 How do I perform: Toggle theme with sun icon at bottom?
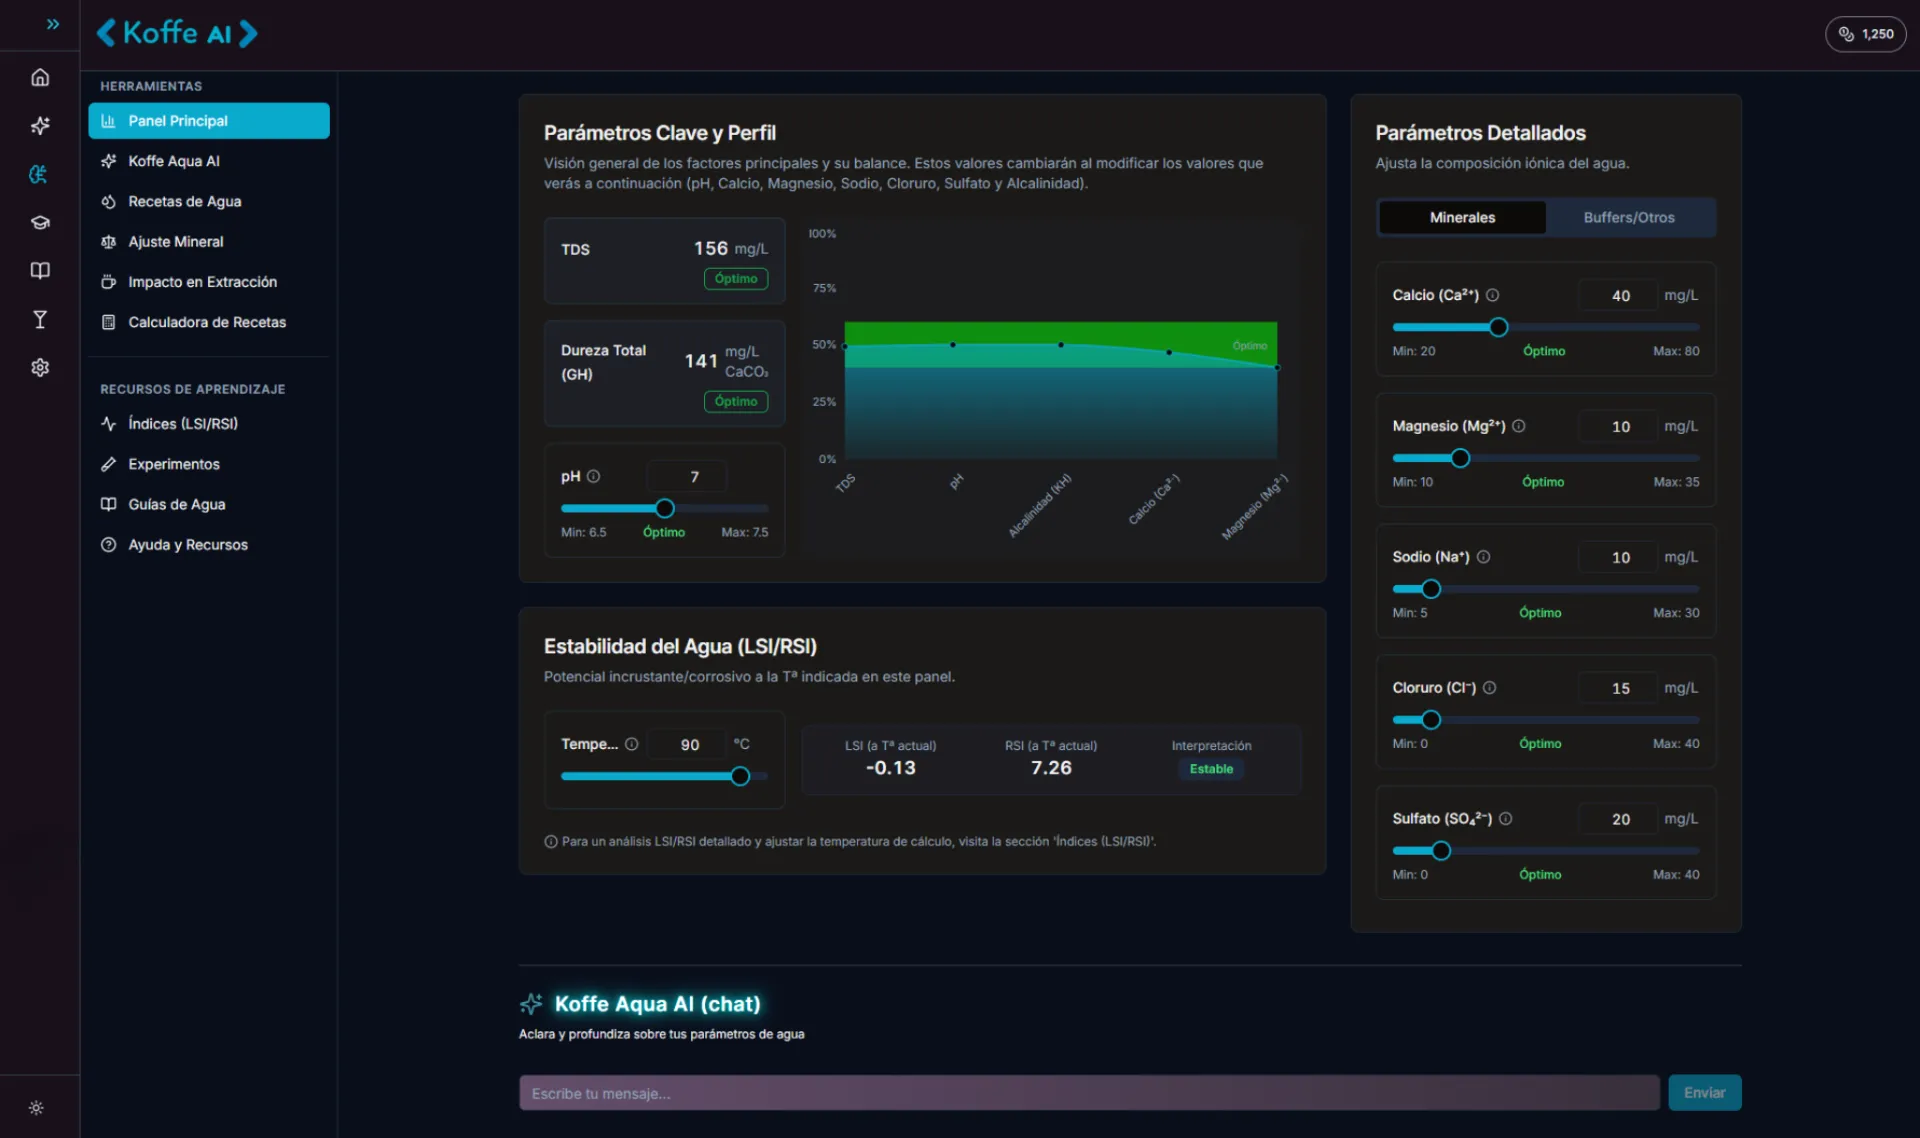point(36,1108)
